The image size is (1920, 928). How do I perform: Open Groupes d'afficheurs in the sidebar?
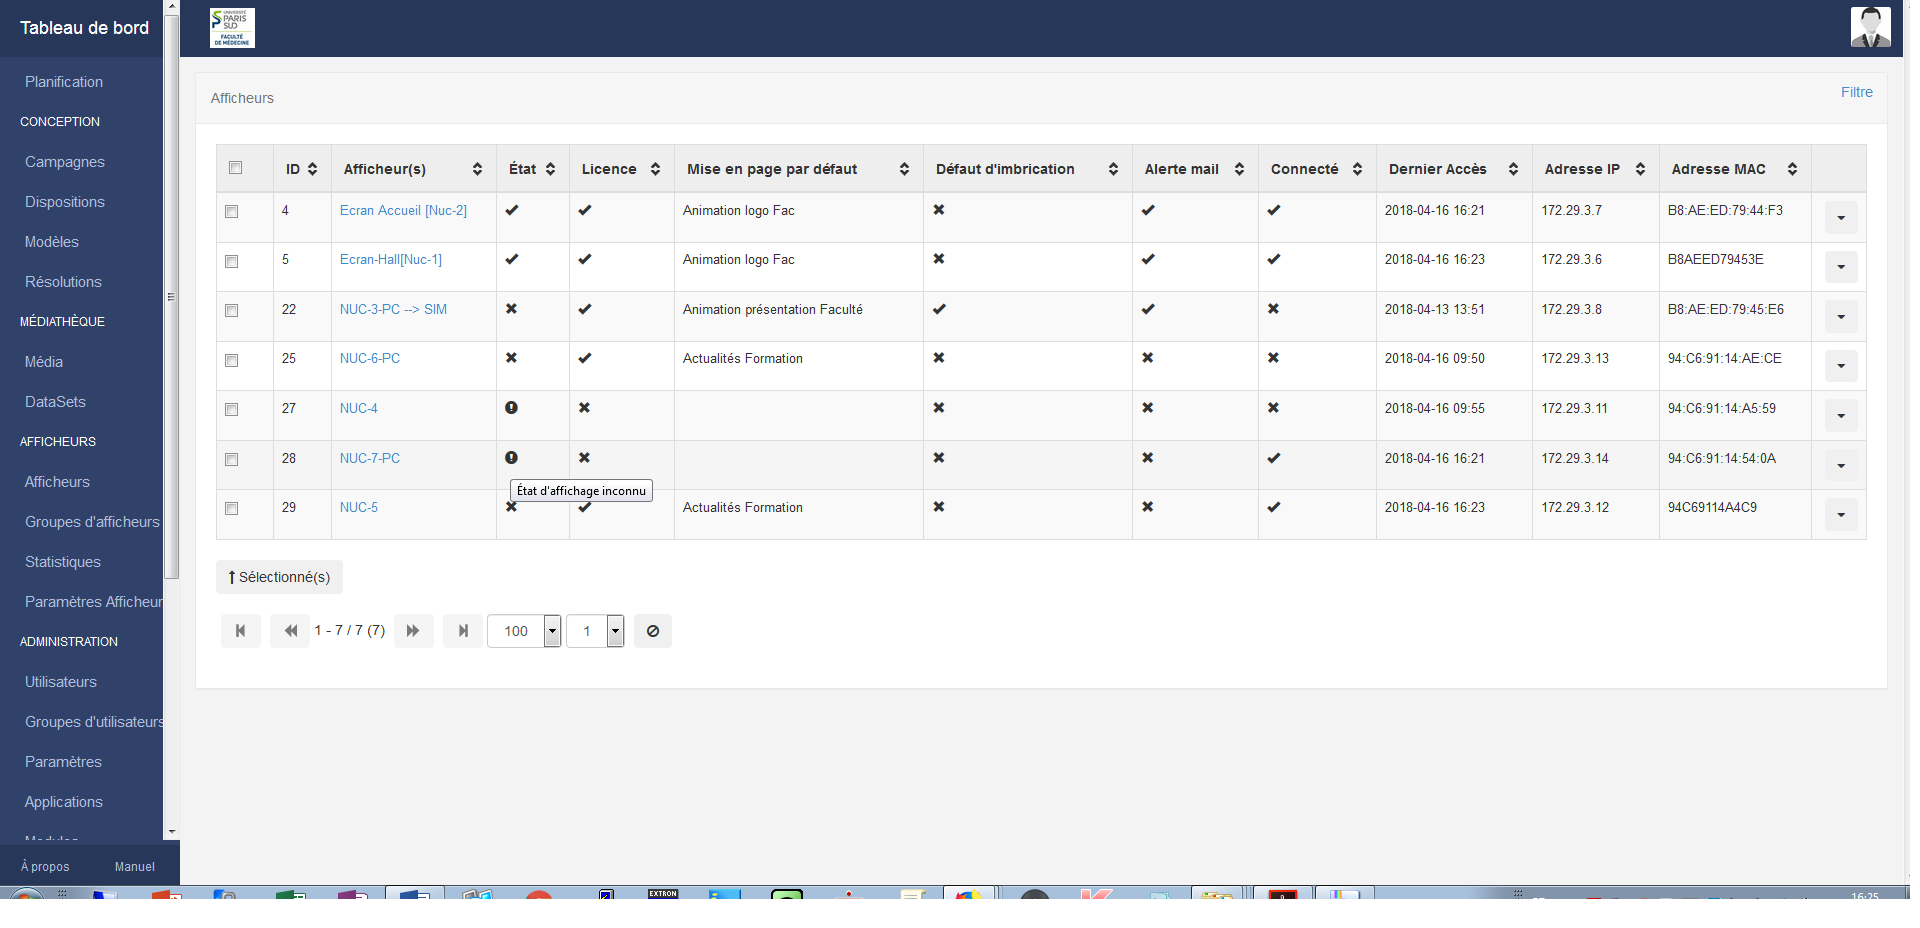coord(92,522)
